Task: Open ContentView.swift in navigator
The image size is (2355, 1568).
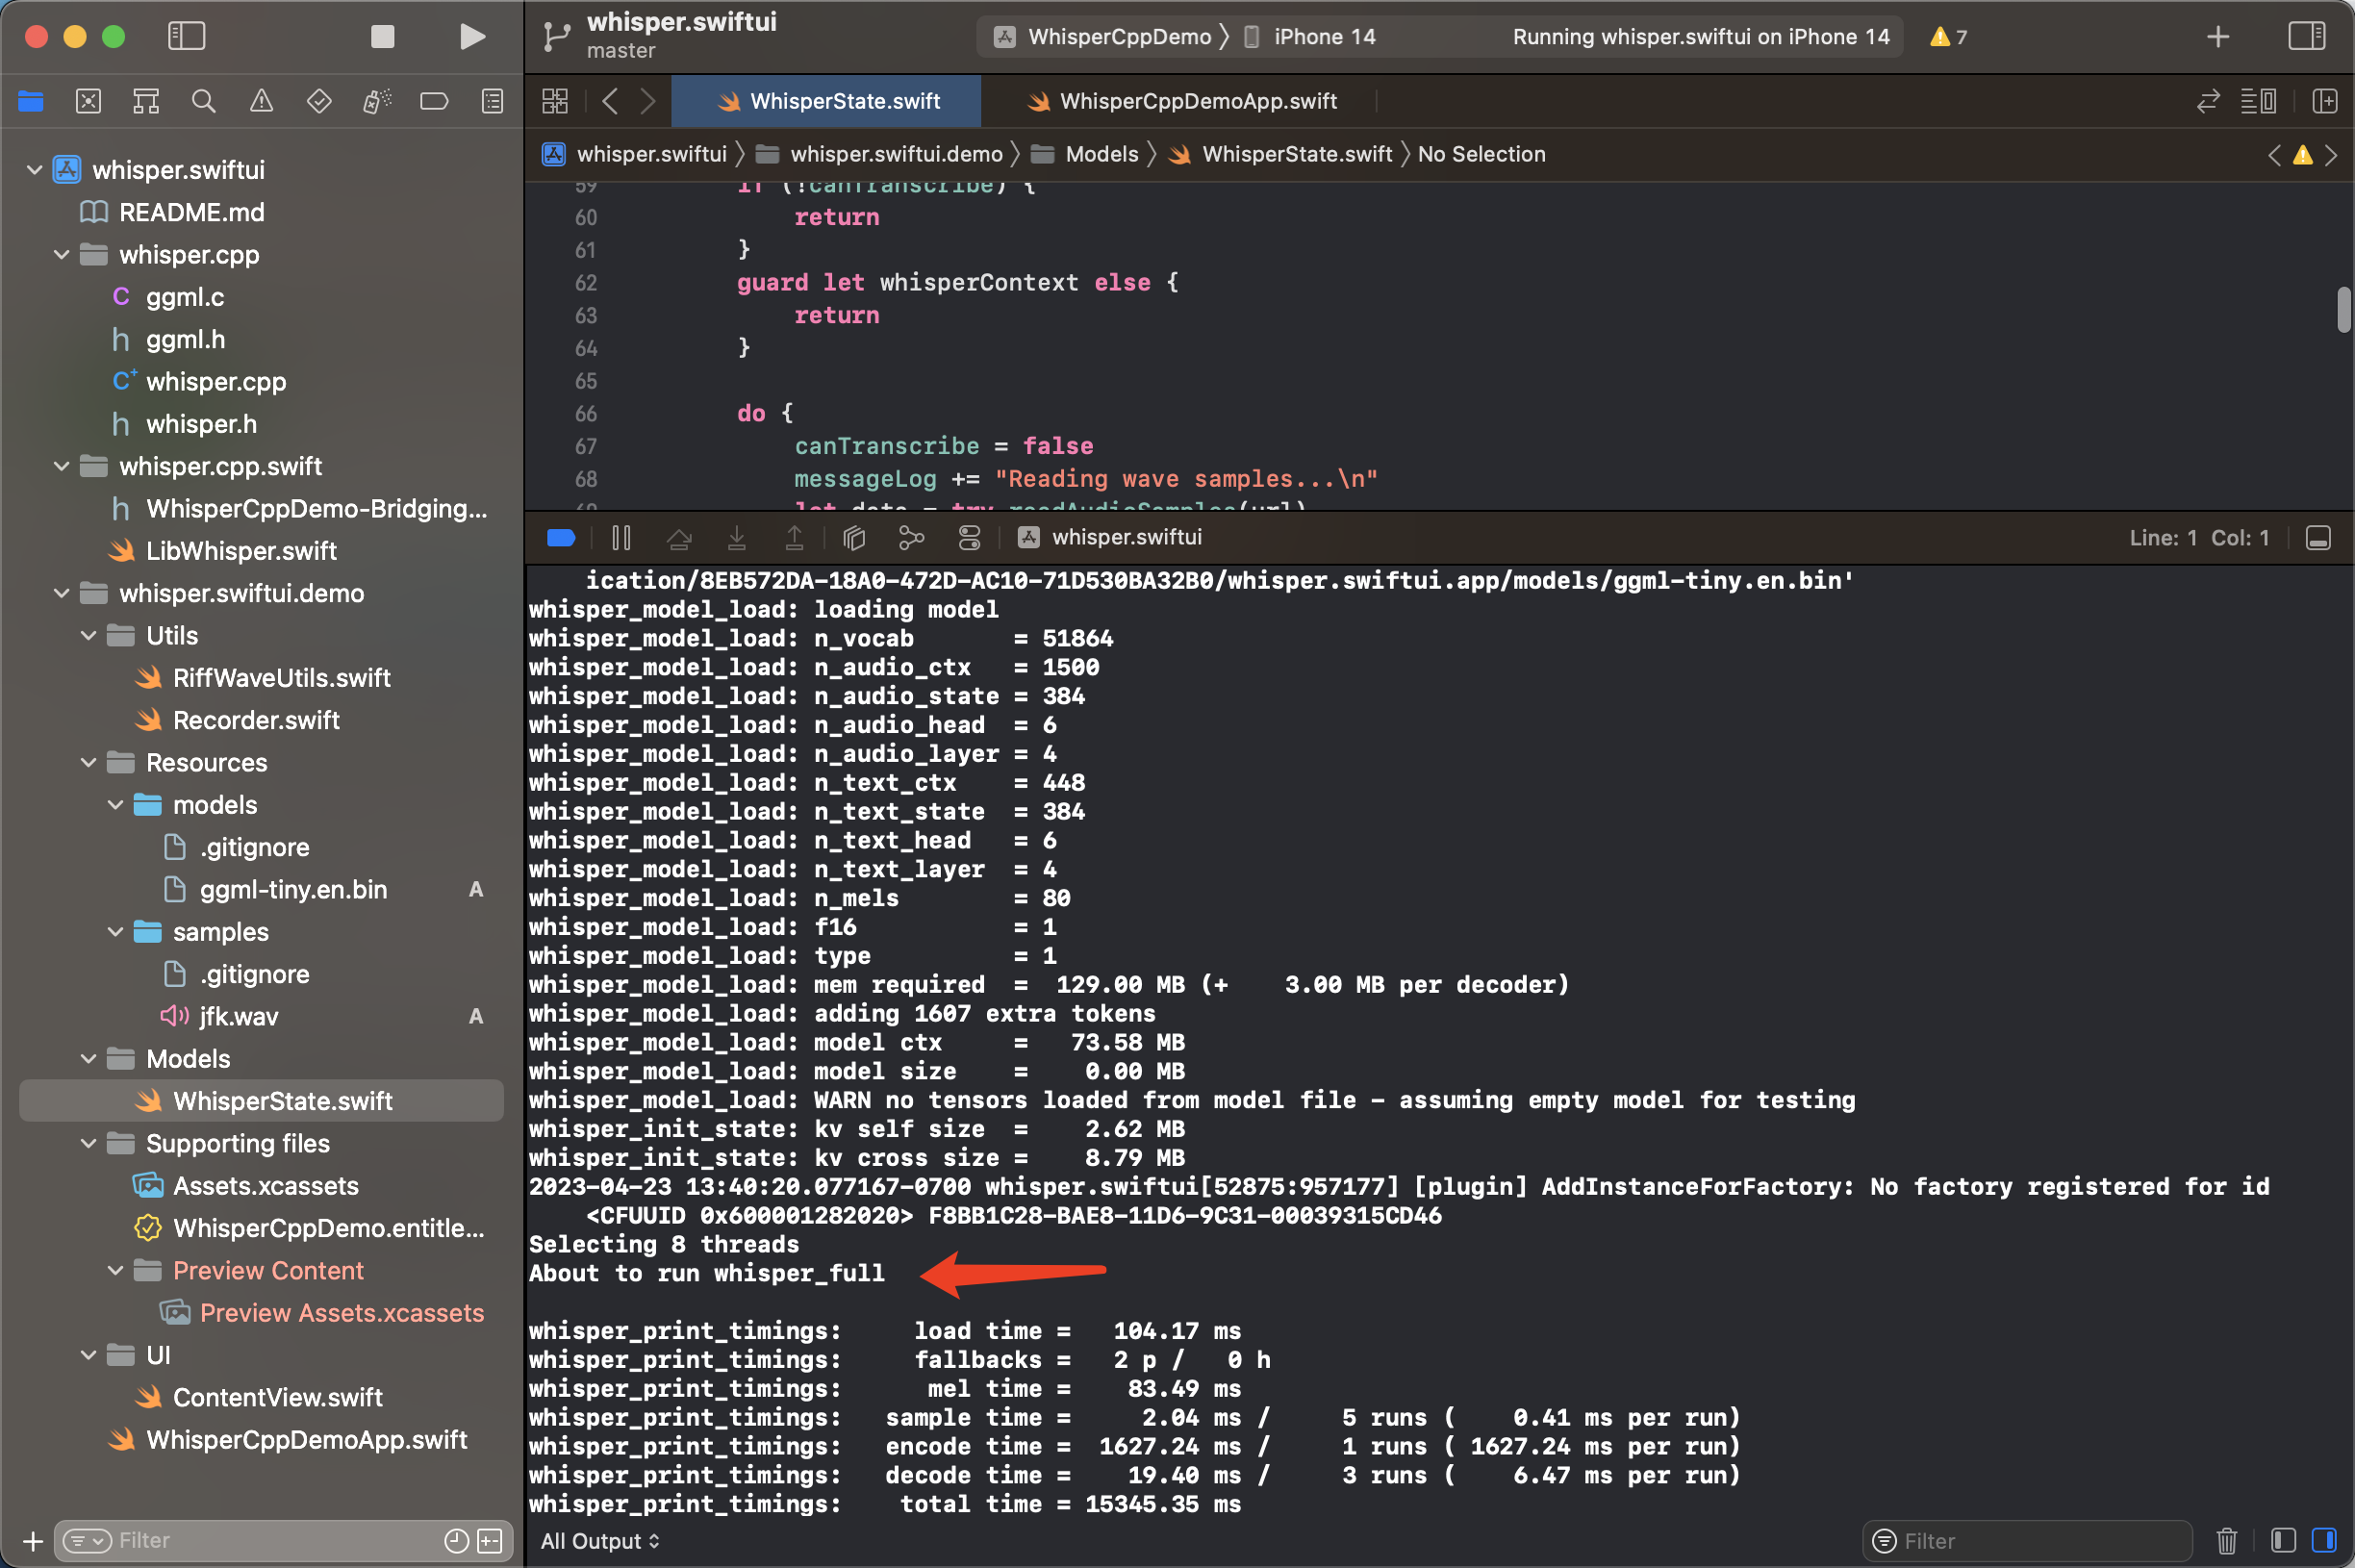Action: pos(277,1398)
